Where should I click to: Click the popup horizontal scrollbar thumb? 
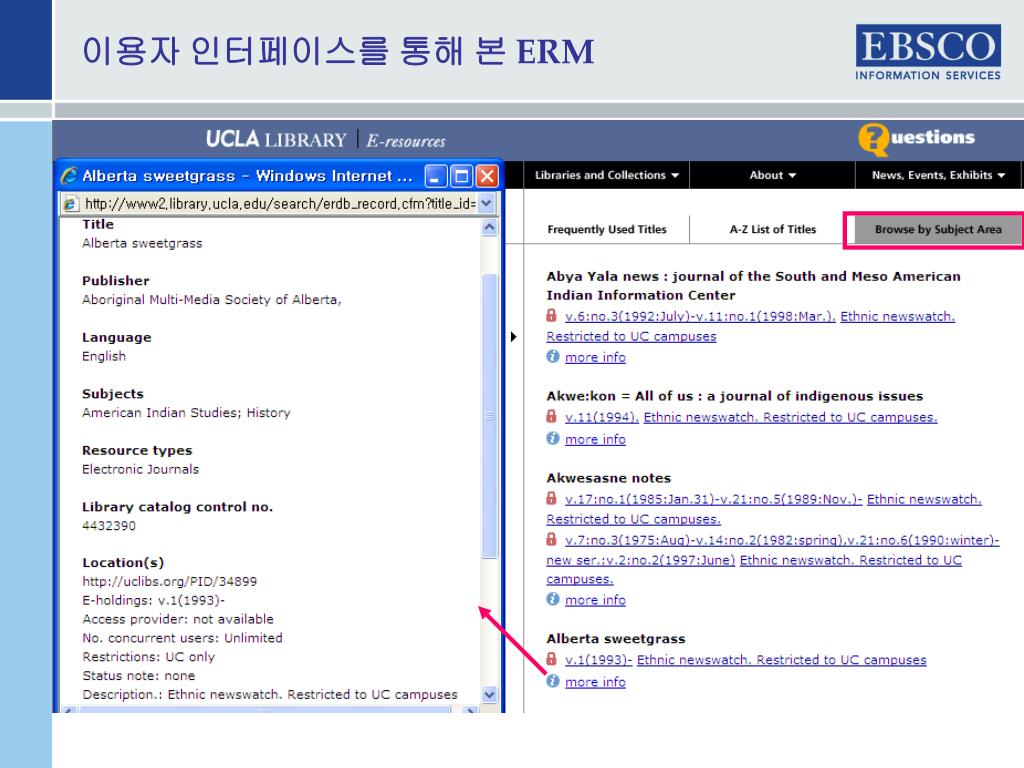(x=264, y=710)
